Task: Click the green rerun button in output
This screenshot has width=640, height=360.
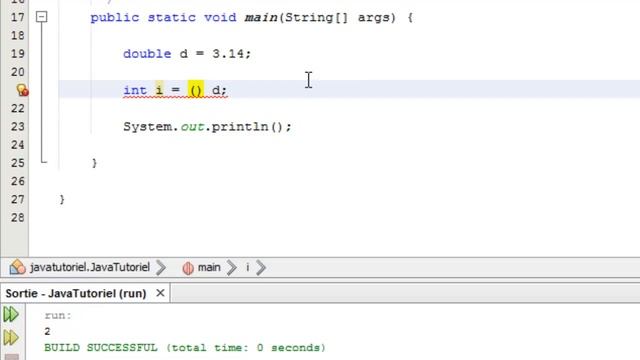Action: click(x=11, y=314)
